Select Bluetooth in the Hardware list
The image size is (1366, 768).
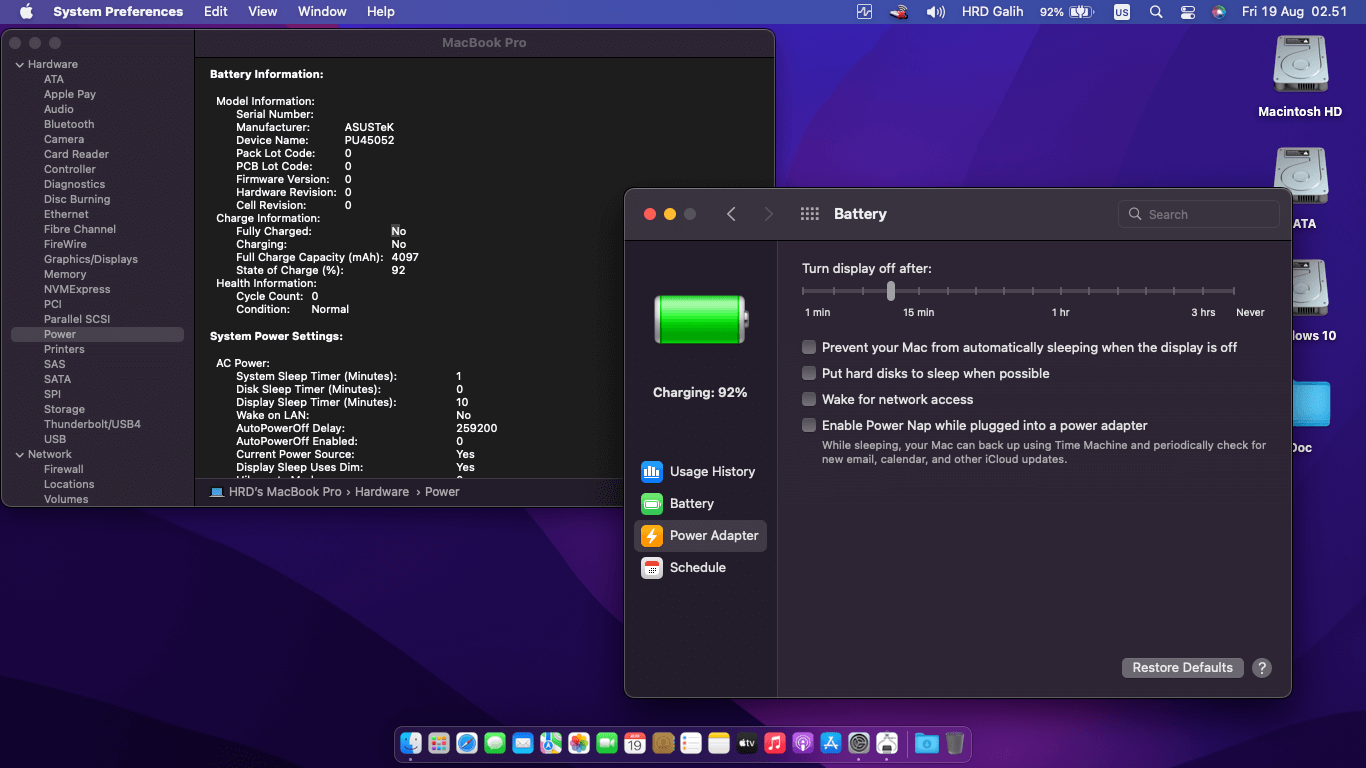(x=69, y=124)
